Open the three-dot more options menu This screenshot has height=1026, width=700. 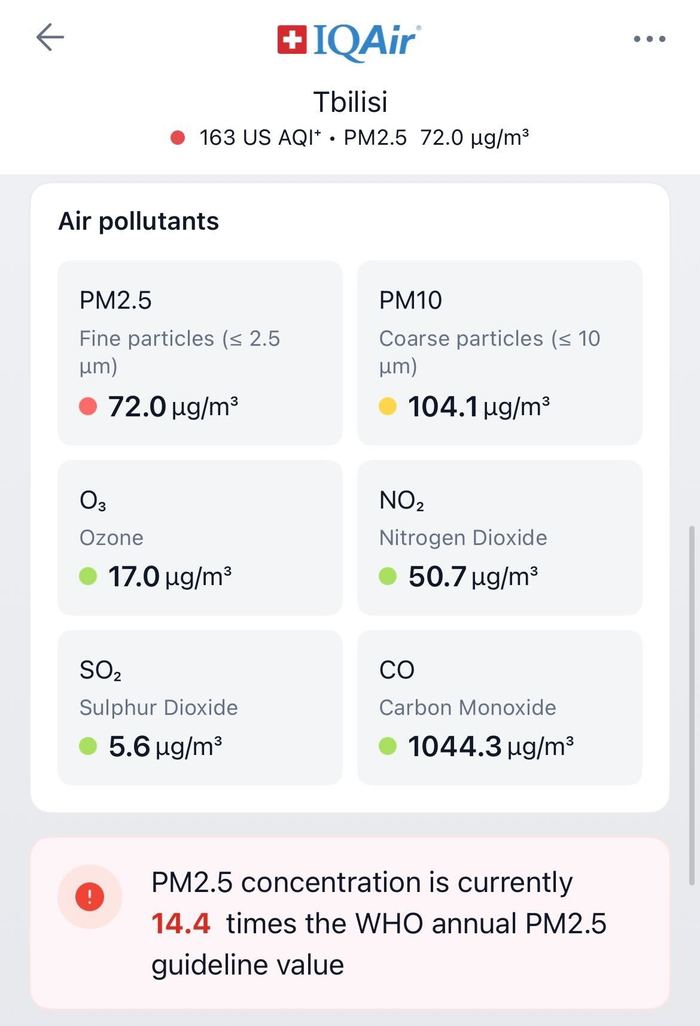pos(649,39)
